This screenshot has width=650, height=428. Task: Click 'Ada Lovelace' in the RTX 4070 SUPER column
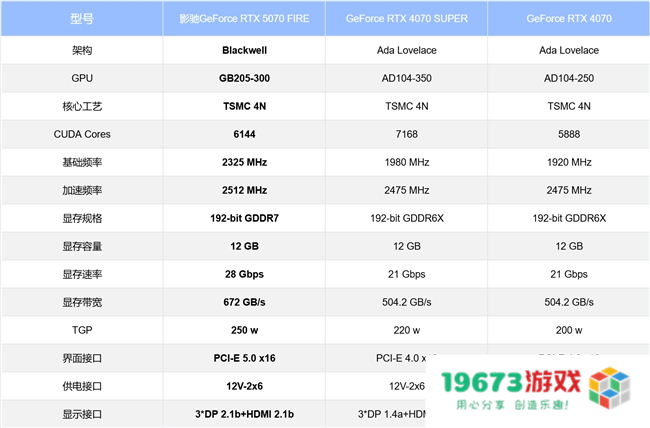(x=407, y=50)
